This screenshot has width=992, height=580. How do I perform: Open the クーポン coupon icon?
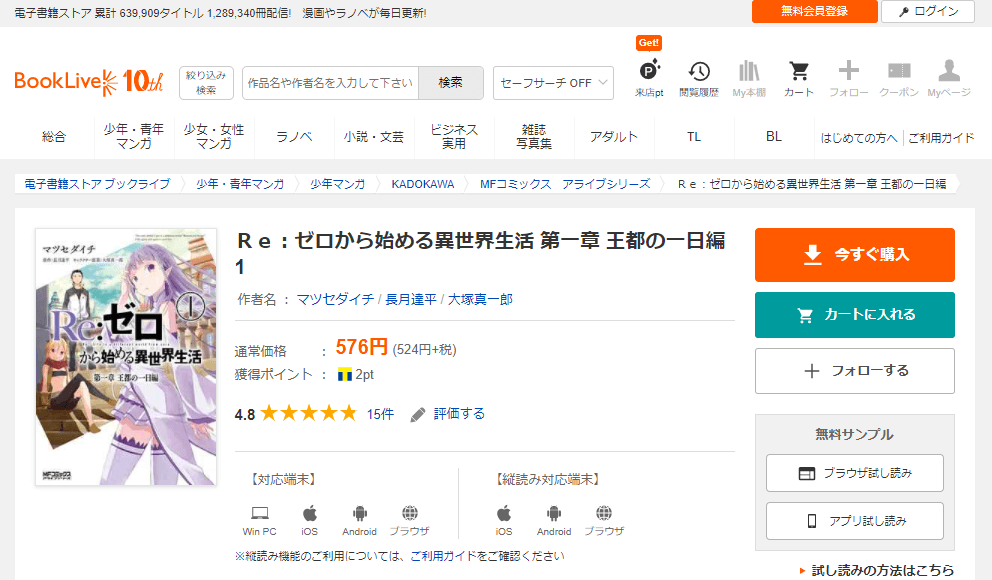pyautogui.click(x=899, y=76)
